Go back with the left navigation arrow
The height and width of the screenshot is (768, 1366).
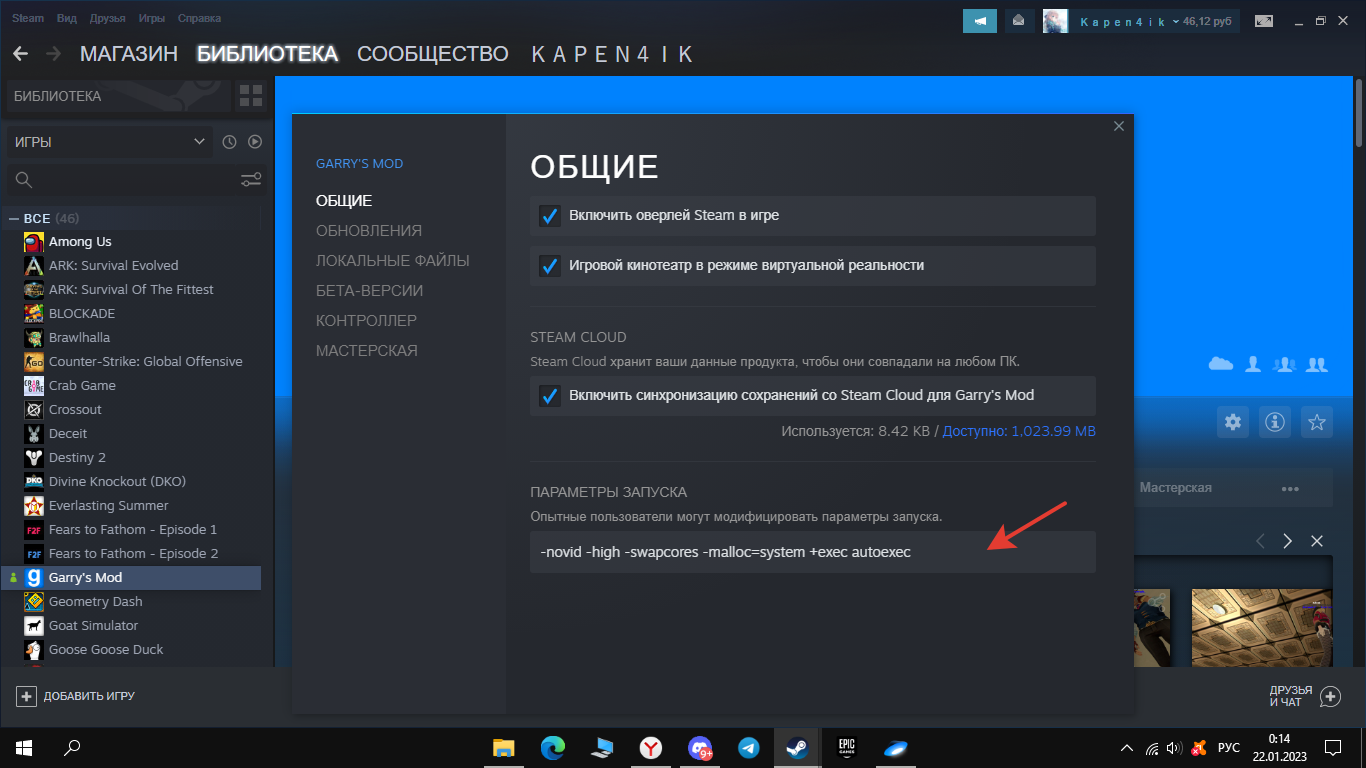click(21, 54)
